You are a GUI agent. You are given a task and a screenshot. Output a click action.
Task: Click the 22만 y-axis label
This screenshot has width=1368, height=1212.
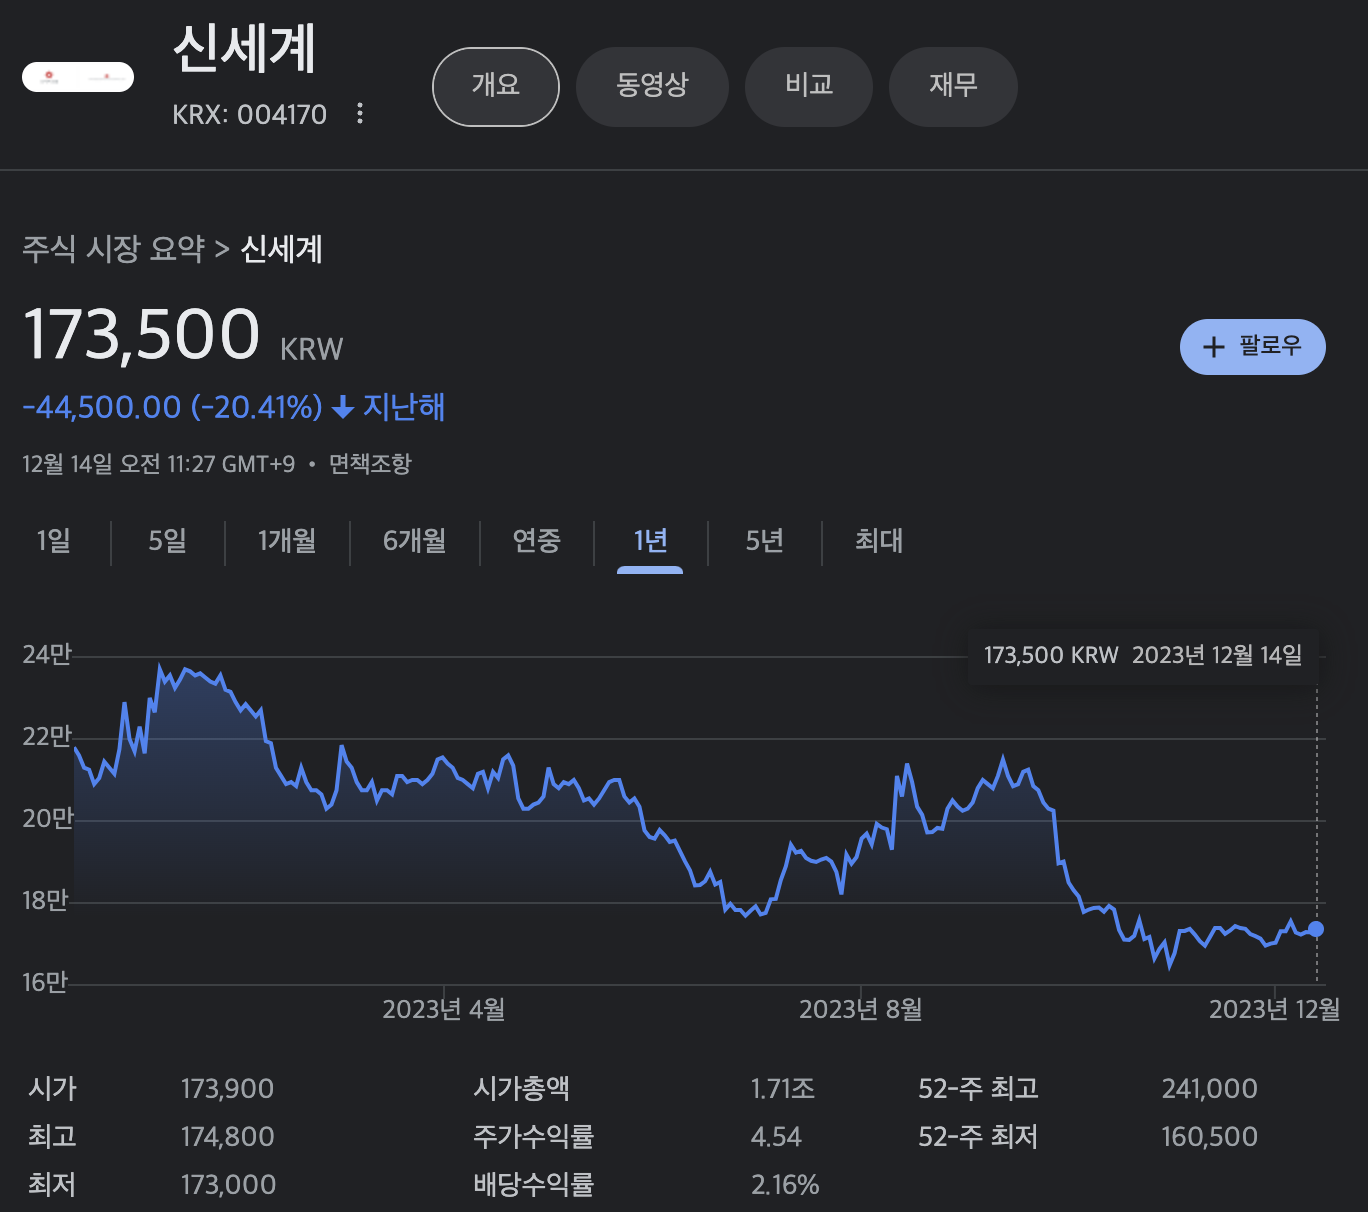click(47, 736)
